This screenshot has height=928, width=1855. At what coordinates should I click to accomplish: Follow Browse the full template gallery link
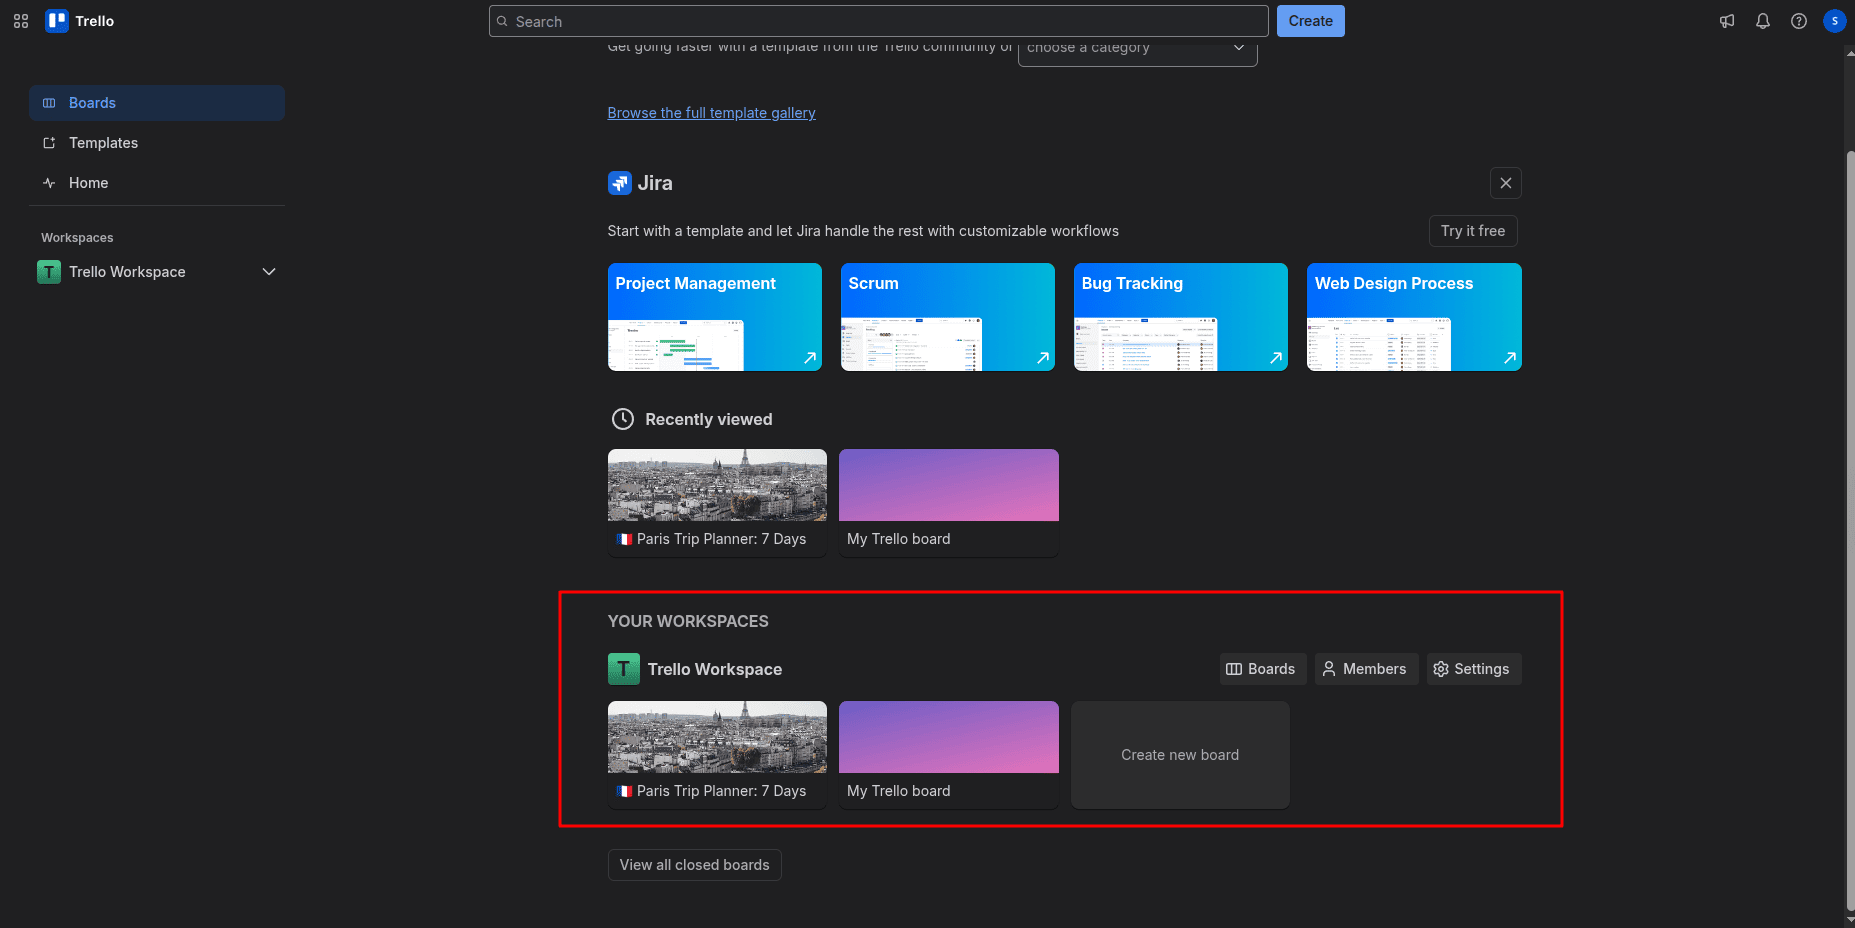tap(712, 113)
